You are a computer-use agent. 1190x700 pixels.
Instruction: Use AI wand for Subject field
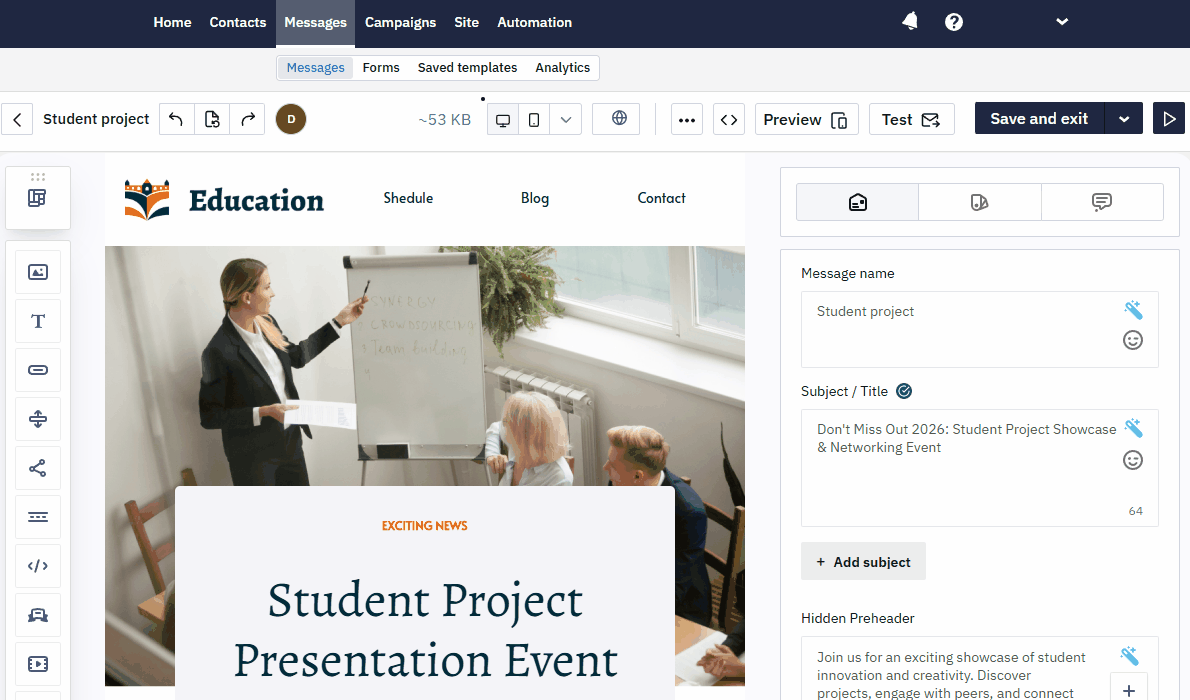coord(1133,428)
